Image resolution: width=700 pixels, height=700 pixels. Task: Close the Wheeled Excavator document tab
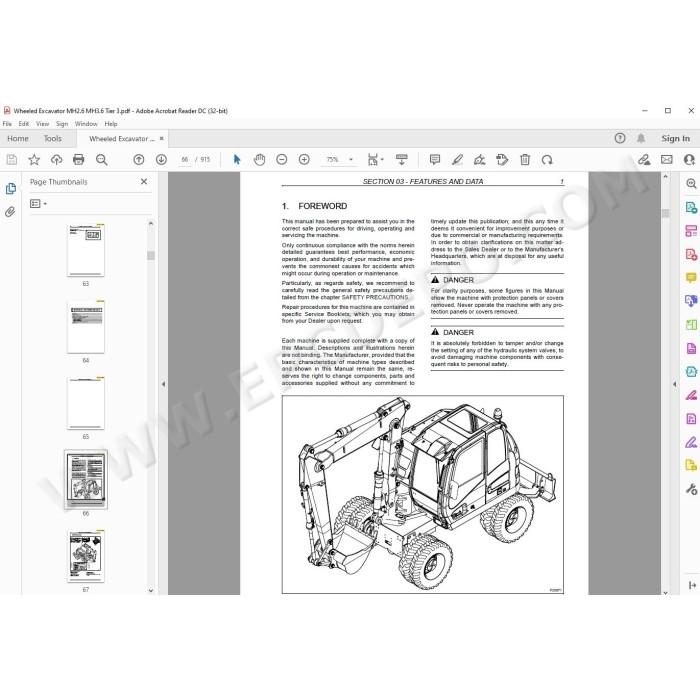(x=162, y=138)
